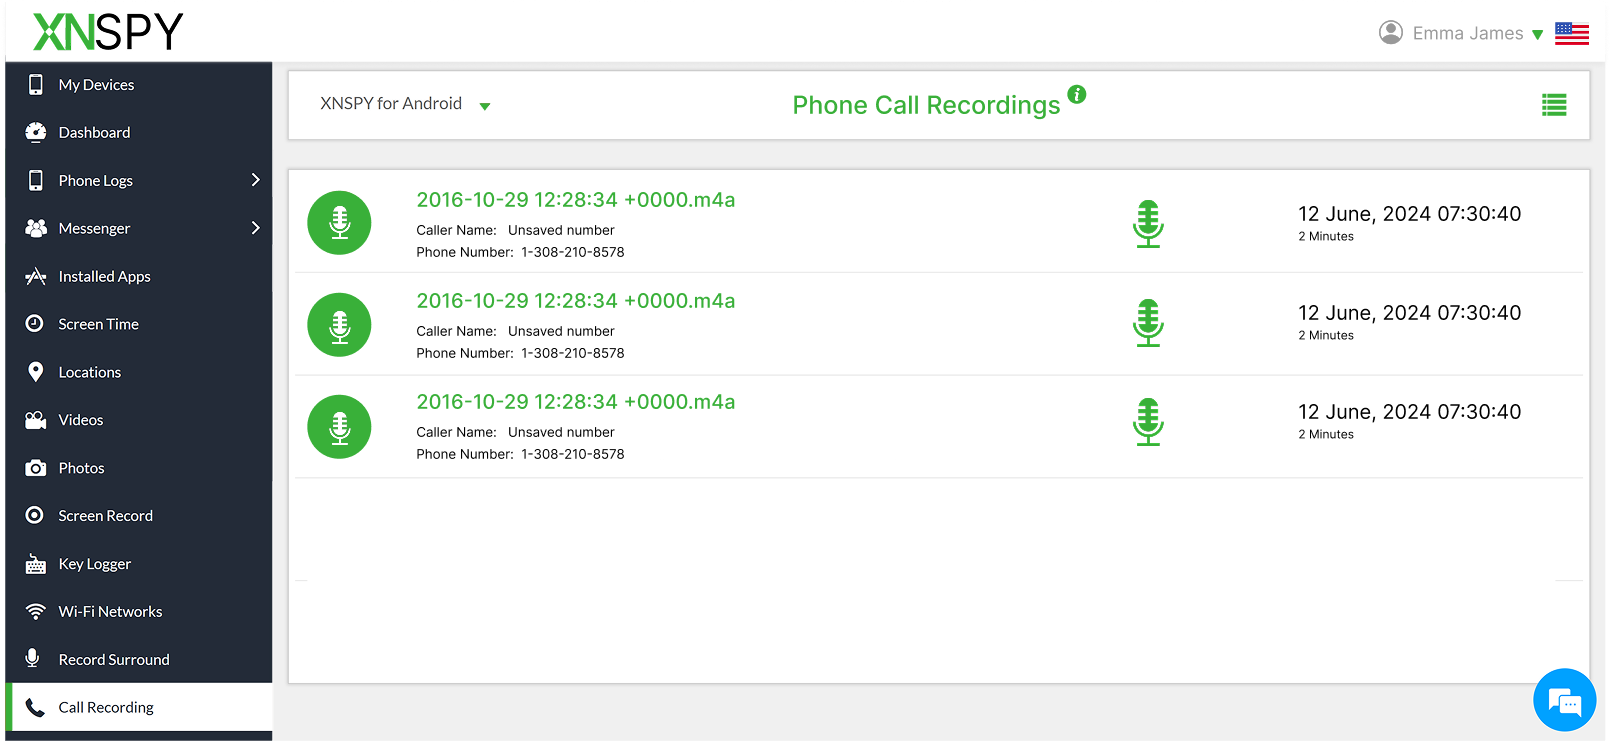The image size is (1611, 741).
Task: Expand the Messenger submenu arrow
Action: click(255, 228)
